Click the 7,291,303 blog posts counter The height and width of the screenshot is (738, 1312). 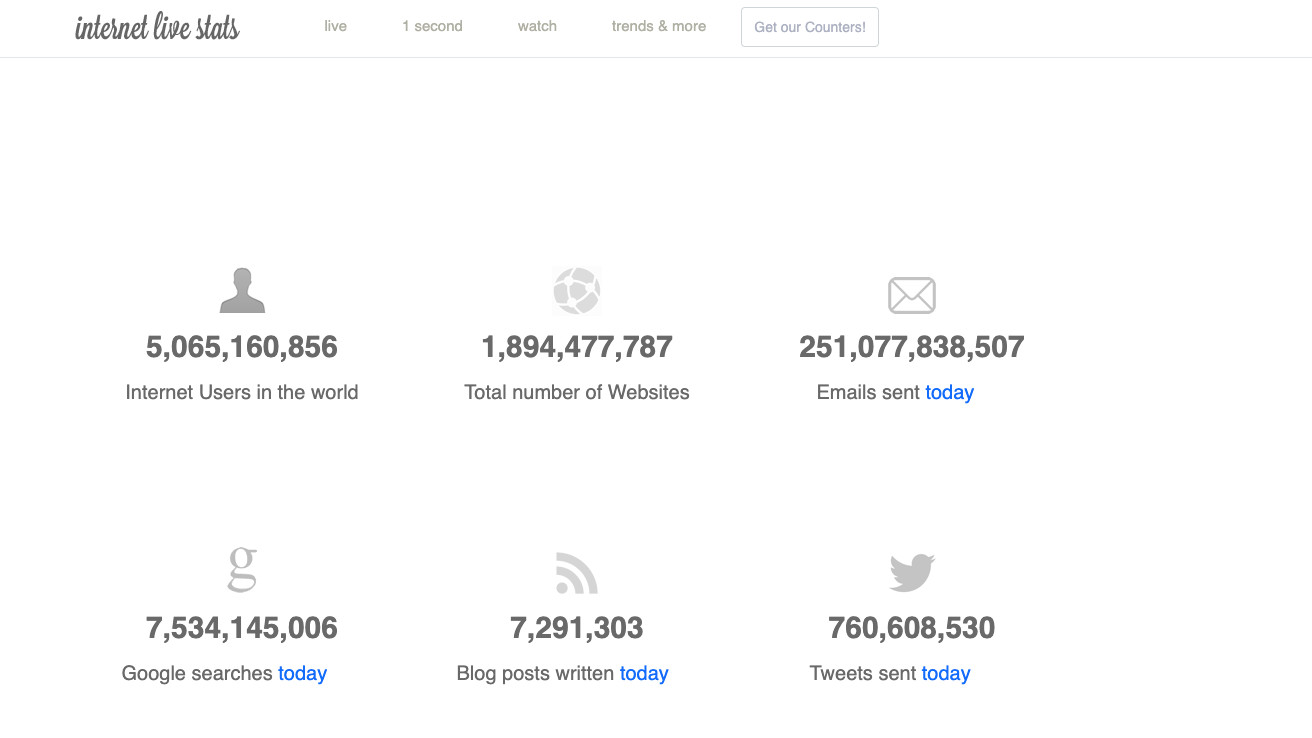(577, 628)
